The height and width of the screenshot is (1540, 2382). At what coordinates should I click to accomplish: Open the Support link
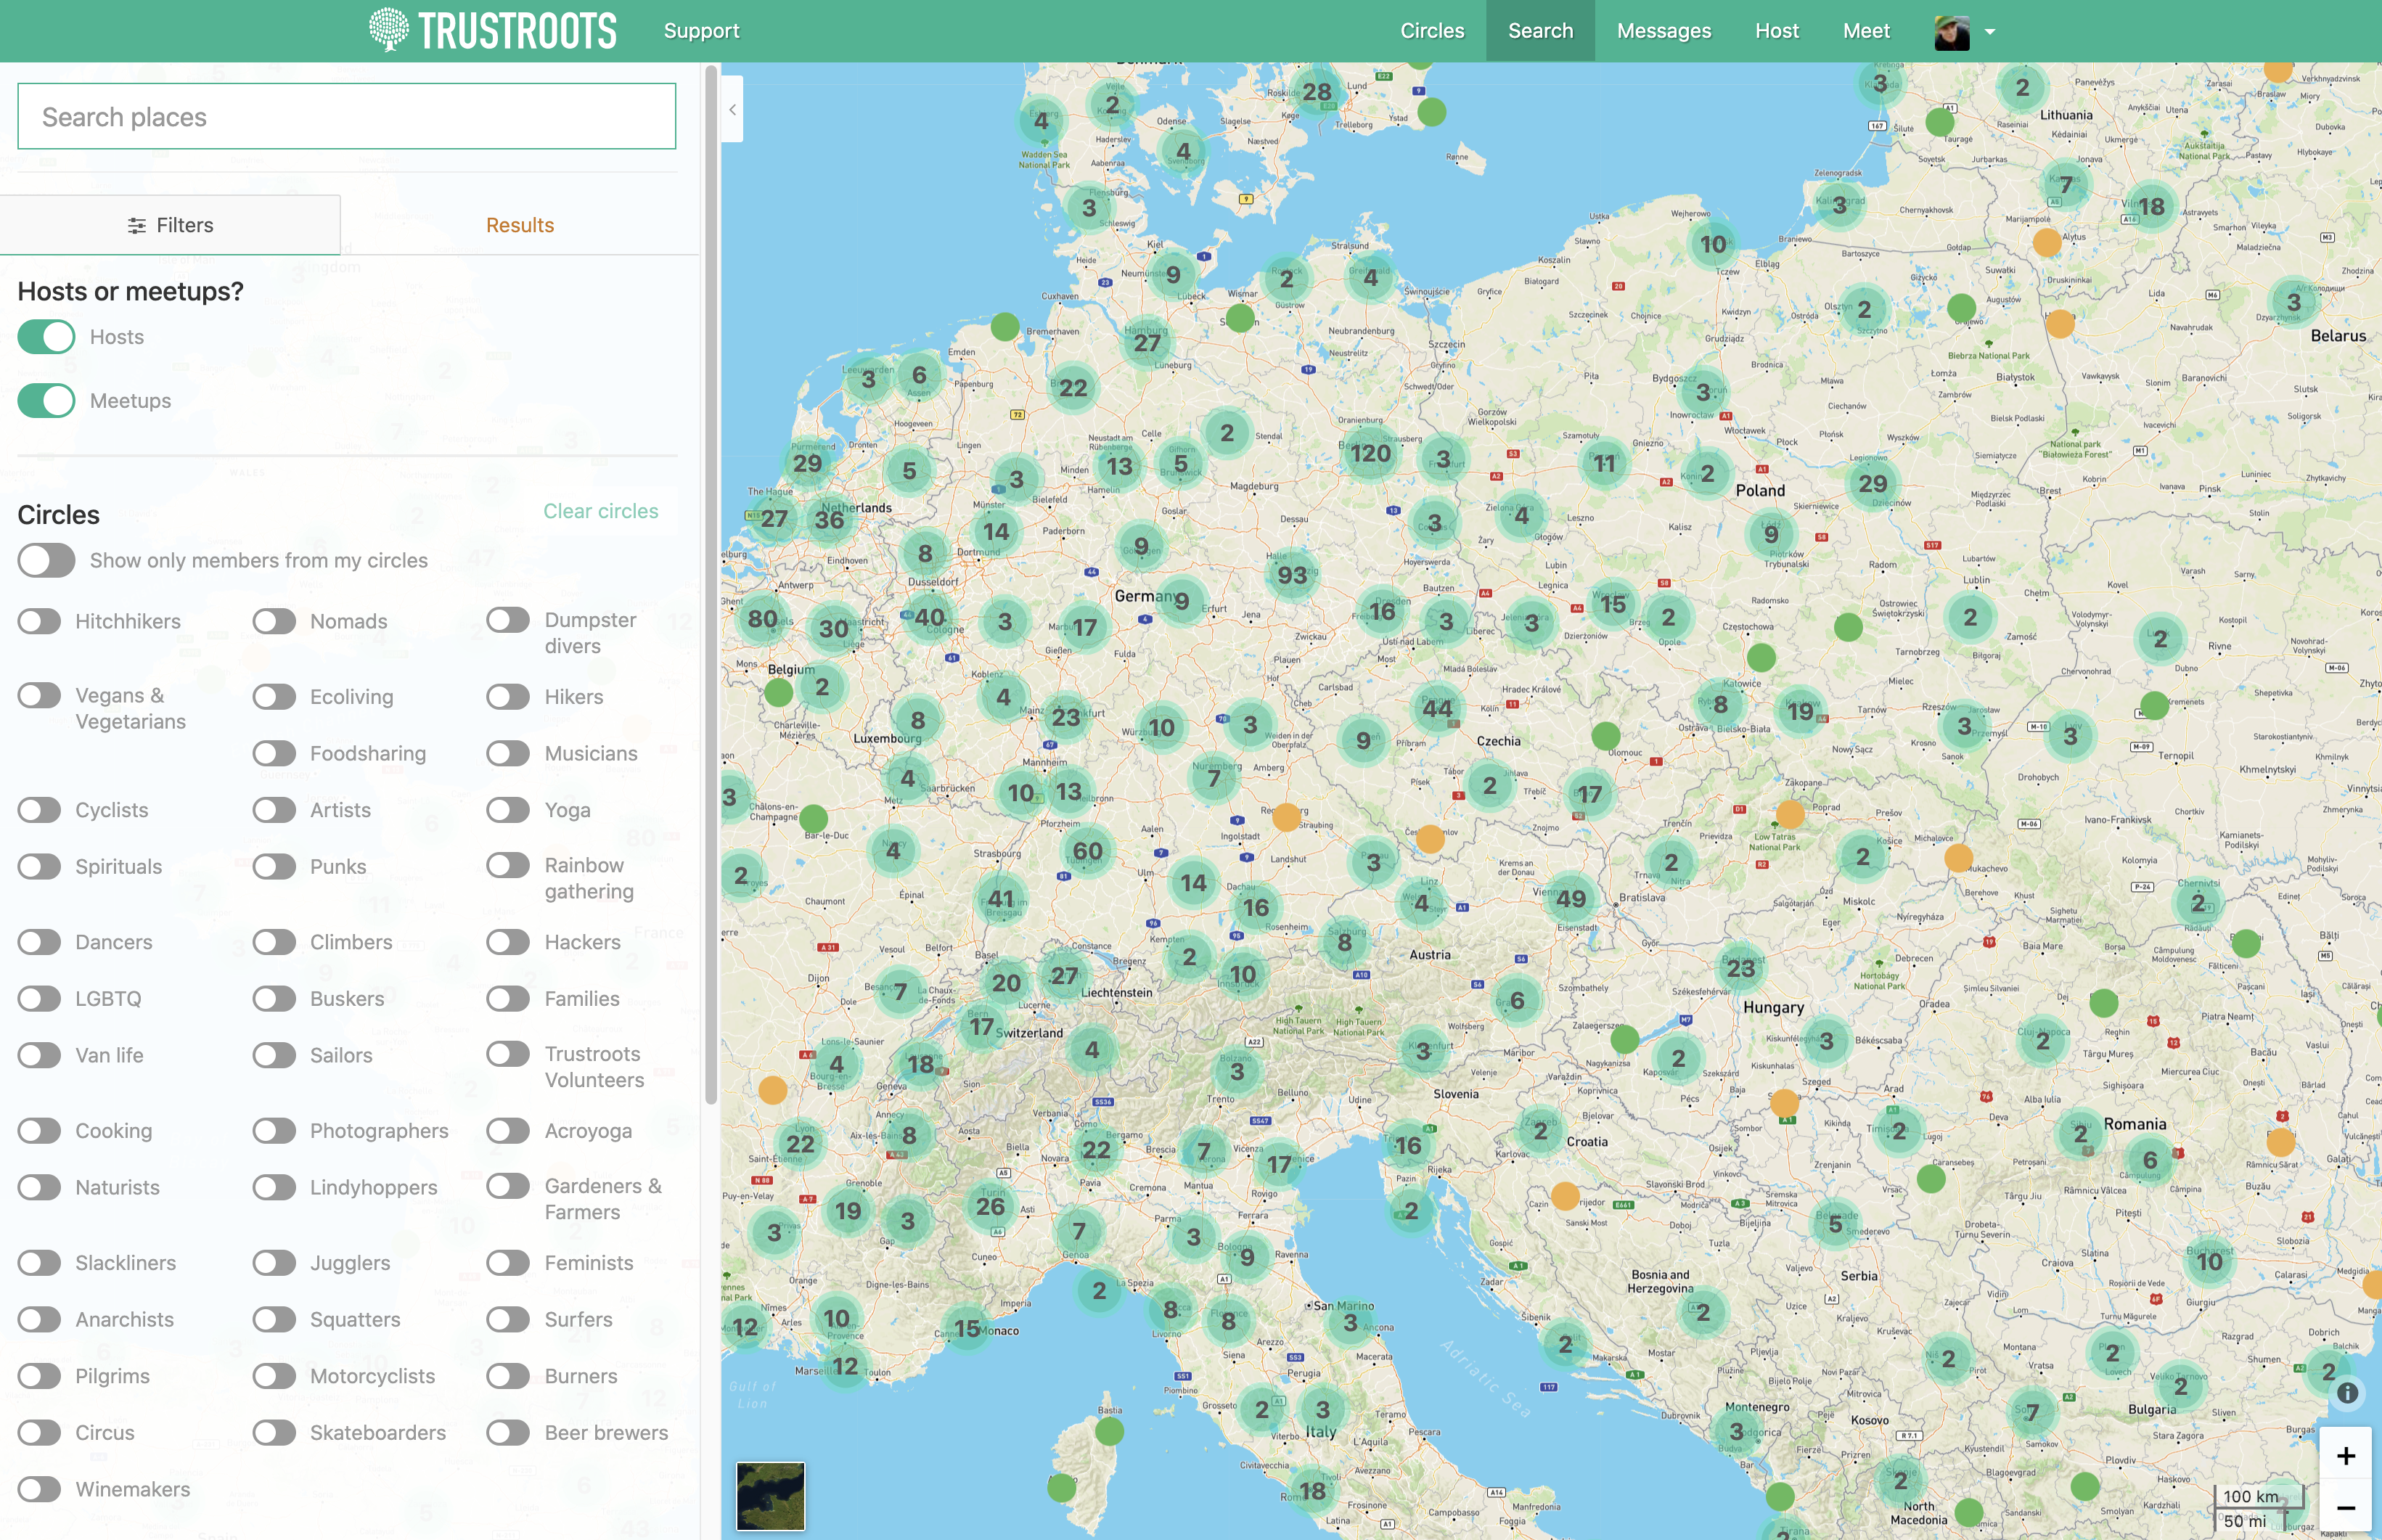[701, 31]
